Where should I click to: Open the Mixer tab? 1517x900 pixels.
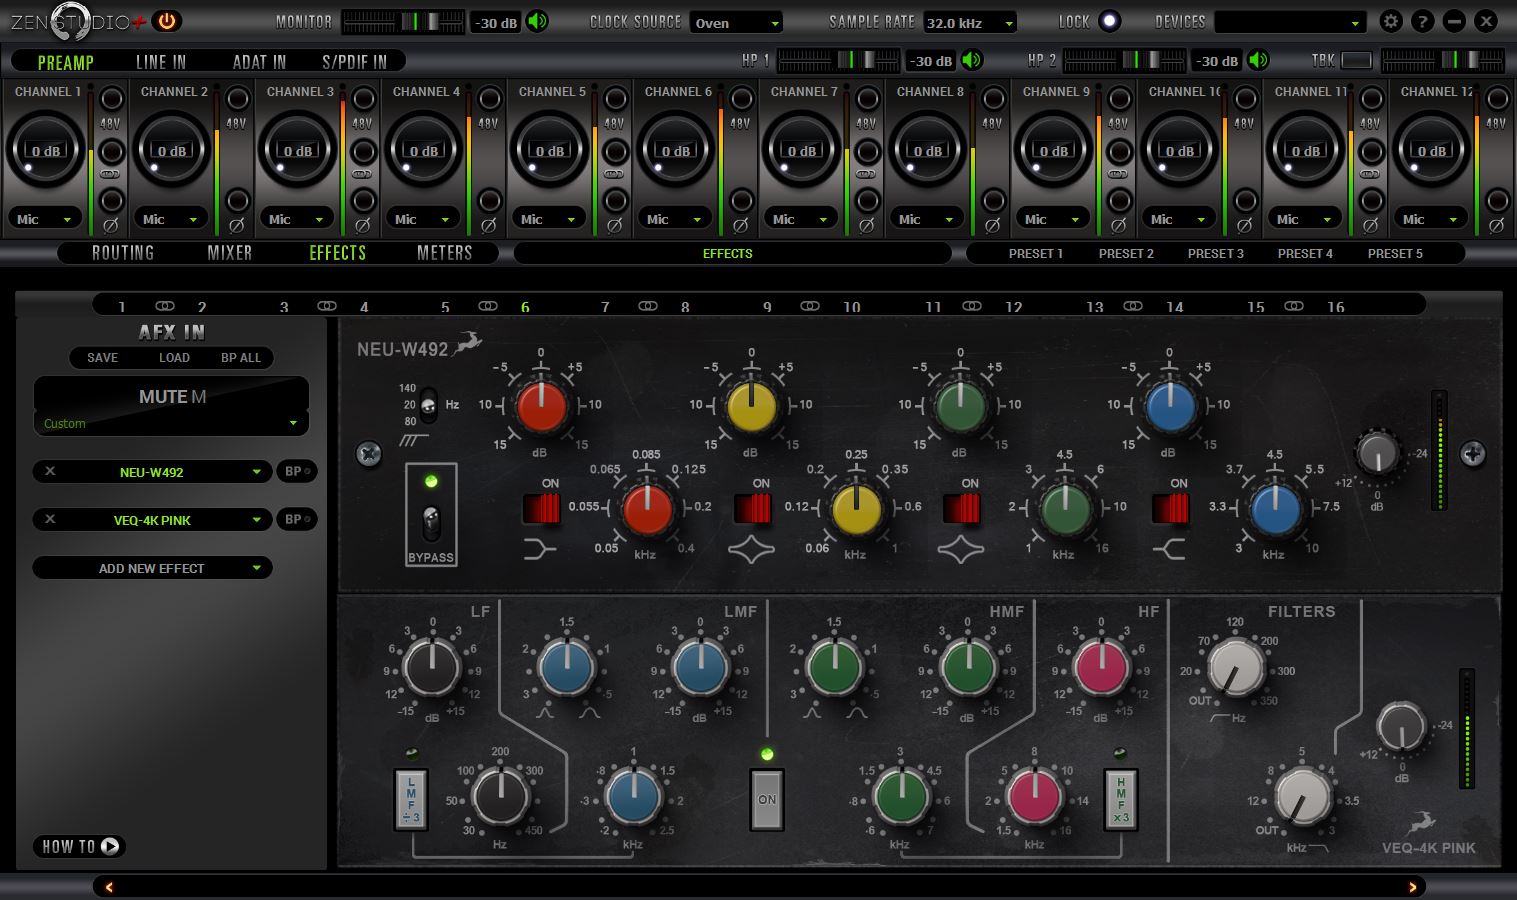pos(229,253)
